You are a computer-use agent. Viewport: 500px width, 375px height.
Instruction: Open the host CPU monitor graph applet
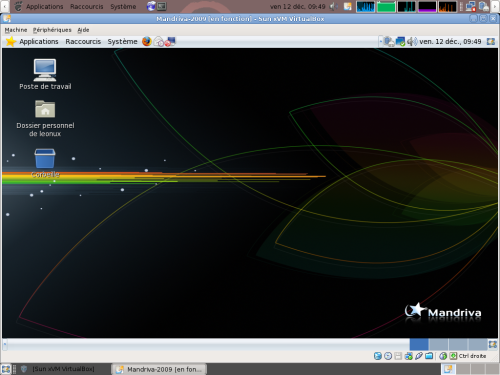tap(365, 6)
